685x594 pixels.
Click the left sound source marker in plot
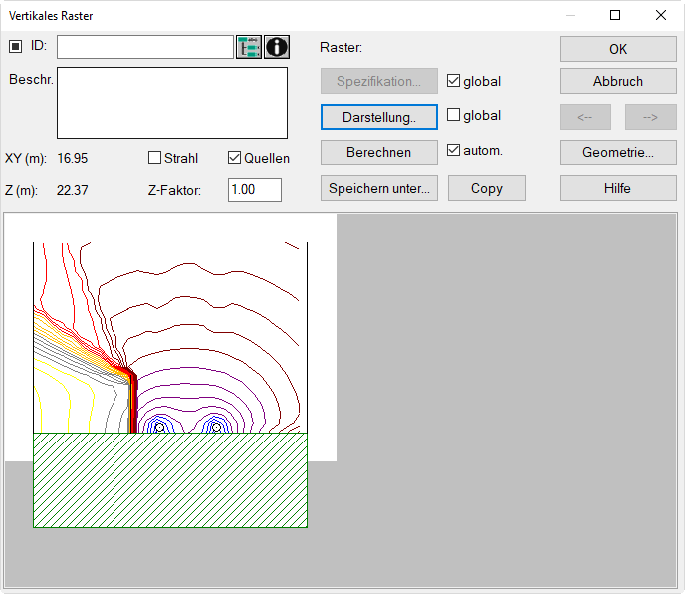[x=159, y=428]
